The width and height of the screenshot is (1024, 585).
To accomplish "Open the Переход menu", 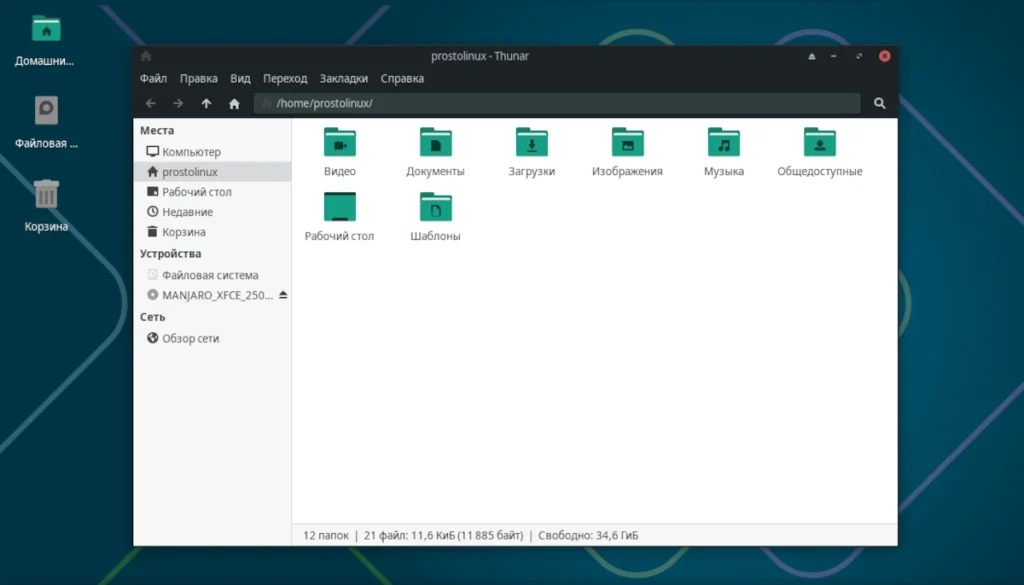I will [x=285, y=78].
